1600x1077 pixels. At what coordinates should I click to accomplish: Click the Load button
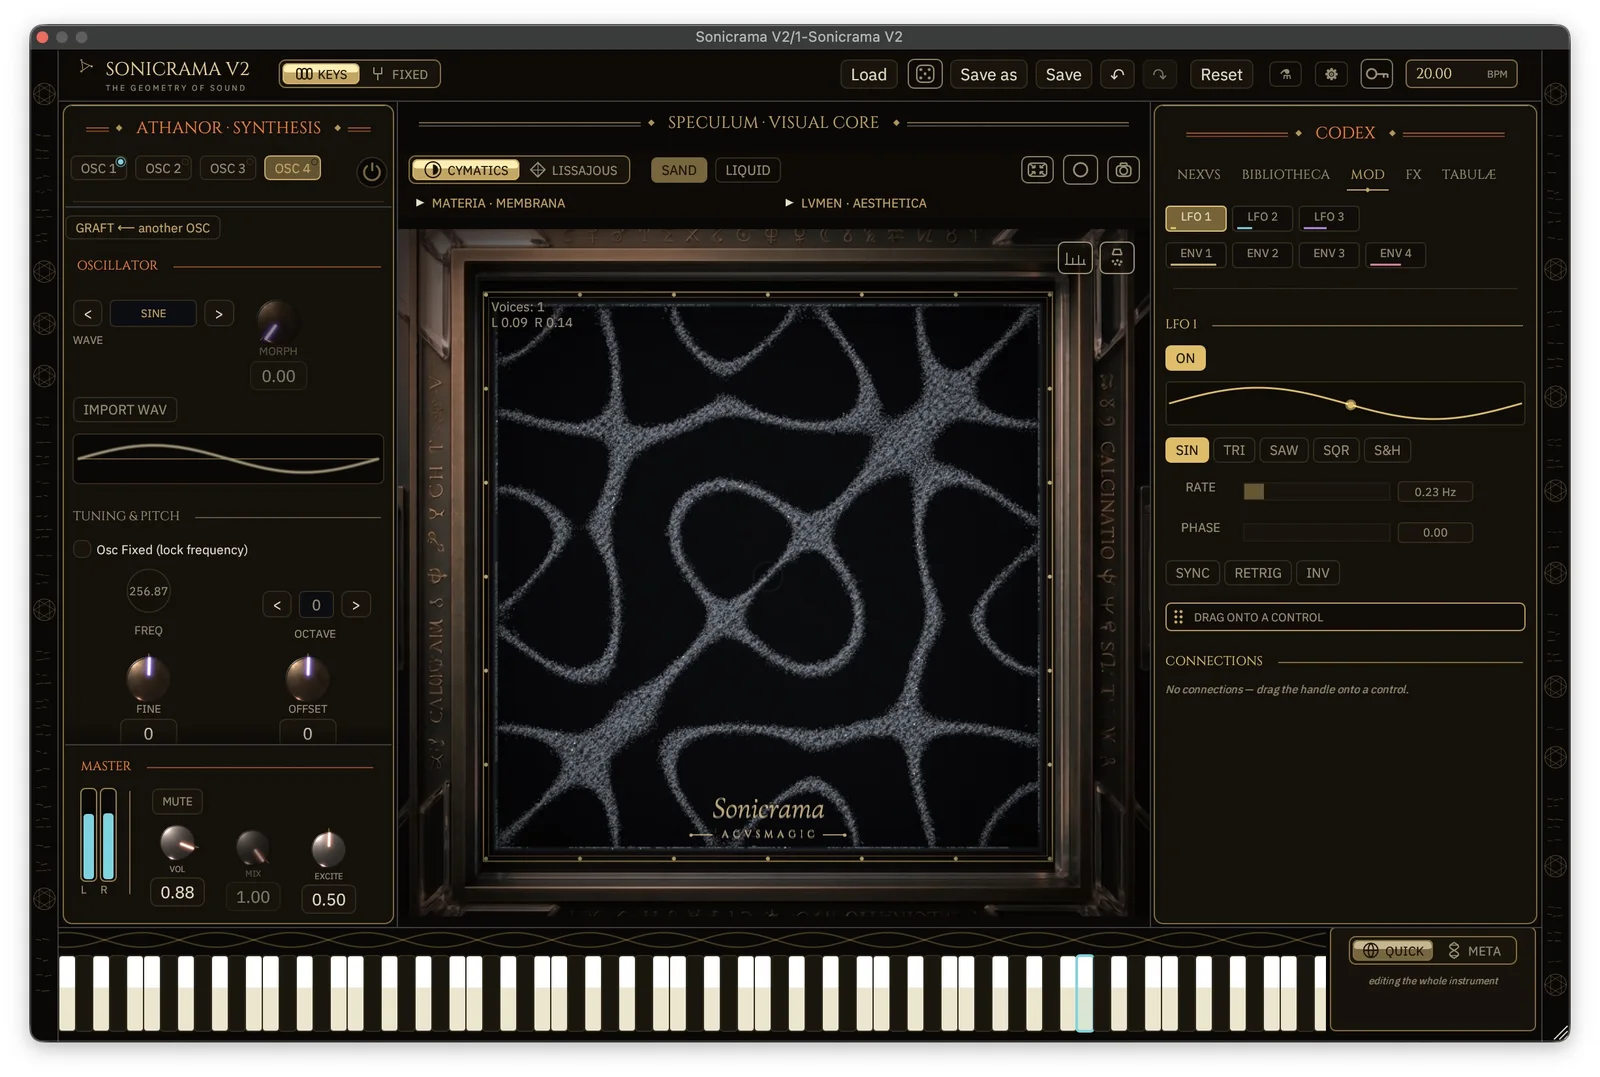(868, 74)
